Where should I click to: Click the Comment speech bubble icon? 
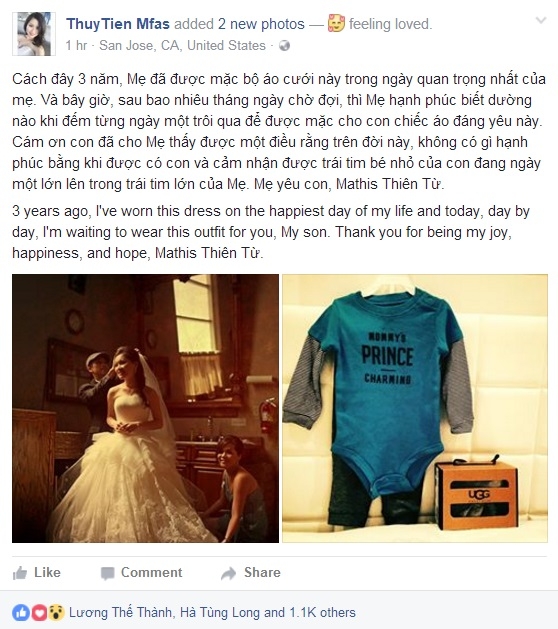tap(108, 573)
